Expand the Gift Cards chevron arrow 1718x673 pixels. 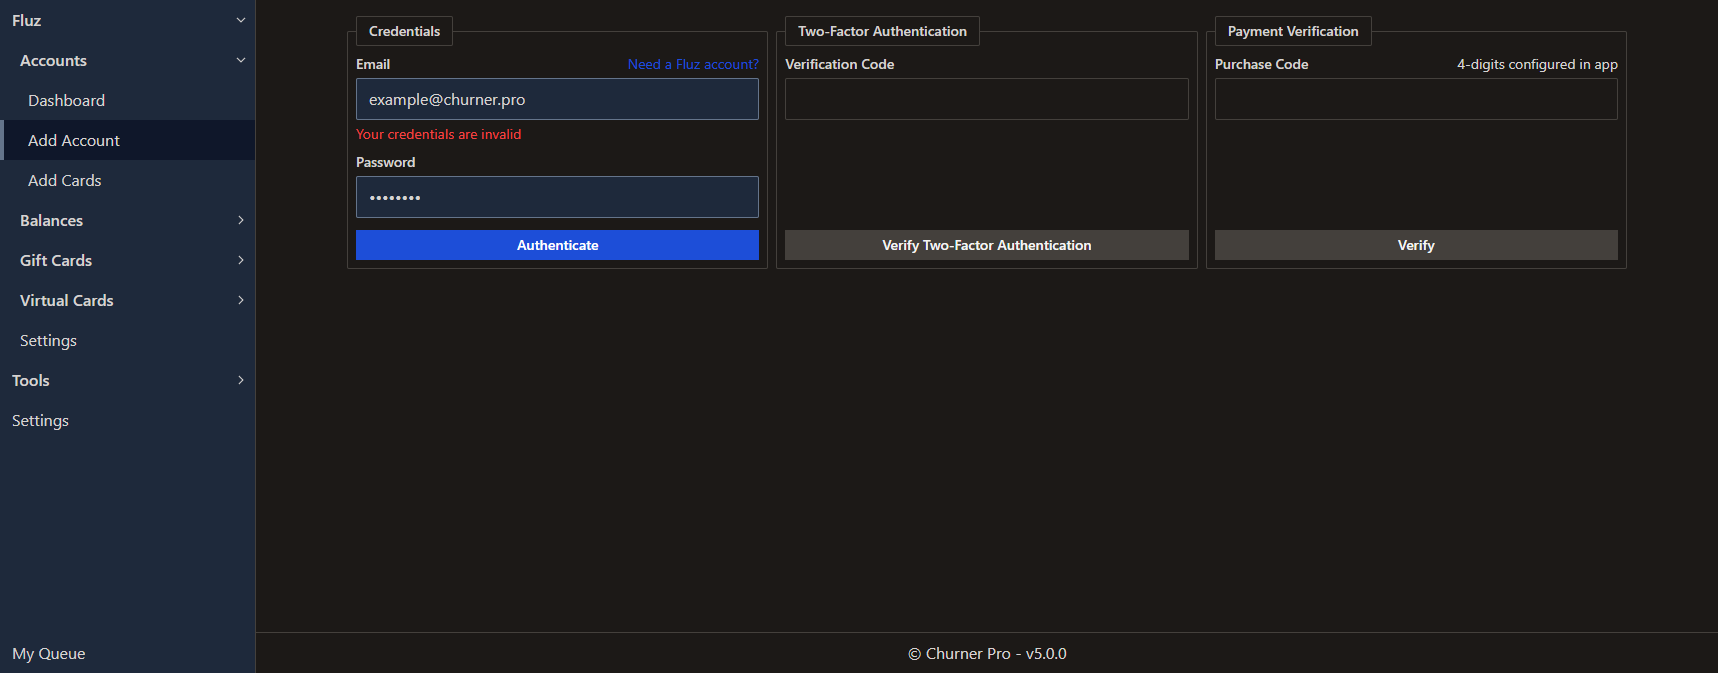[x=240, y=260]
